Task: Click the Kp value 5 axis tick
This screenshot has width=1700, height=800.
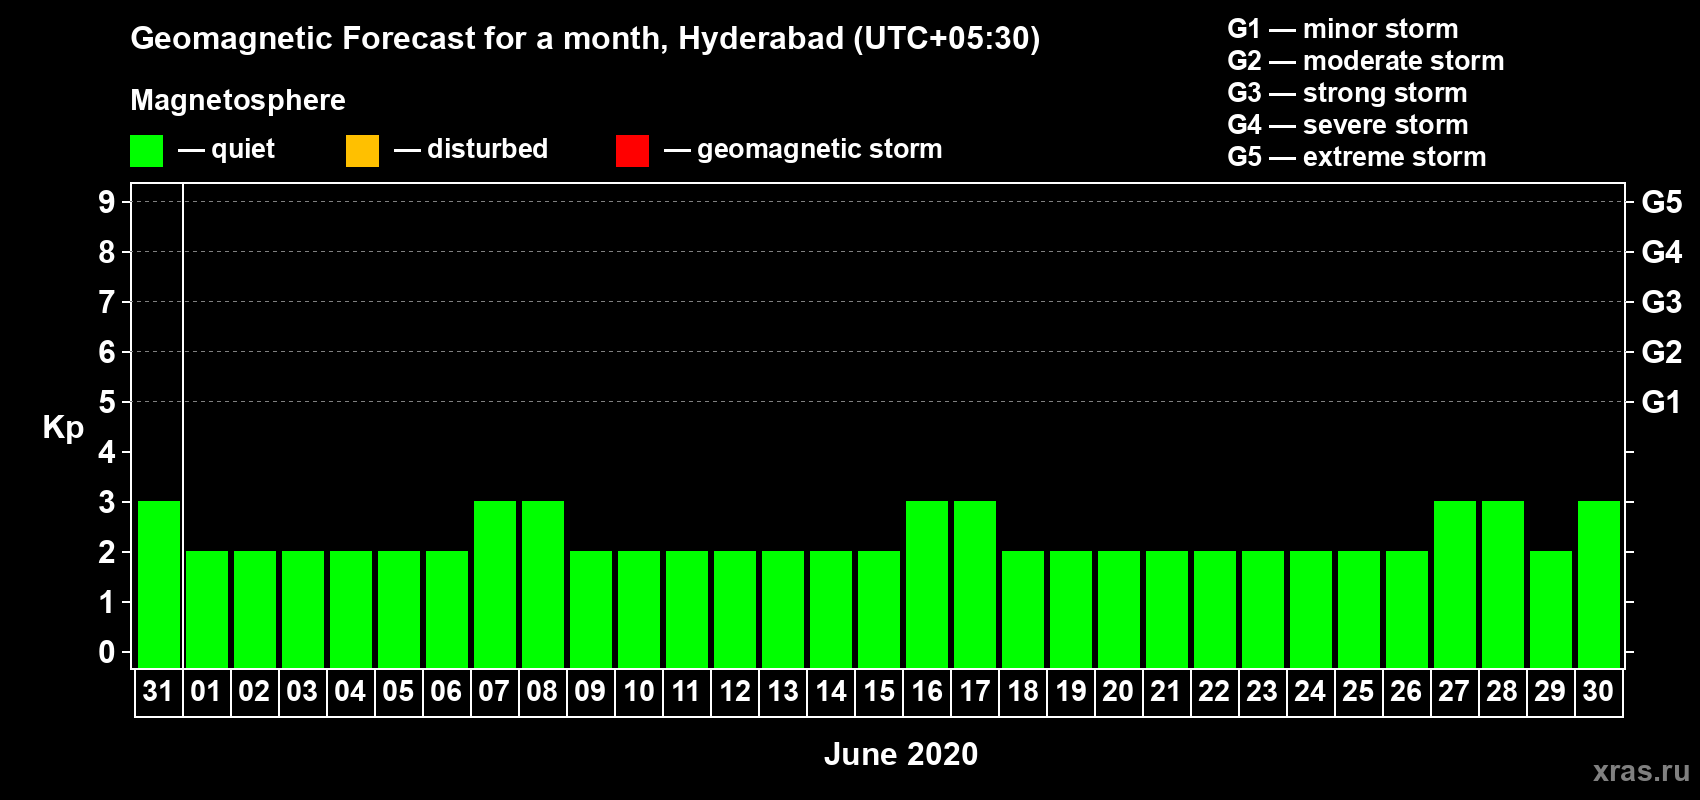Action: coord(107,402)
